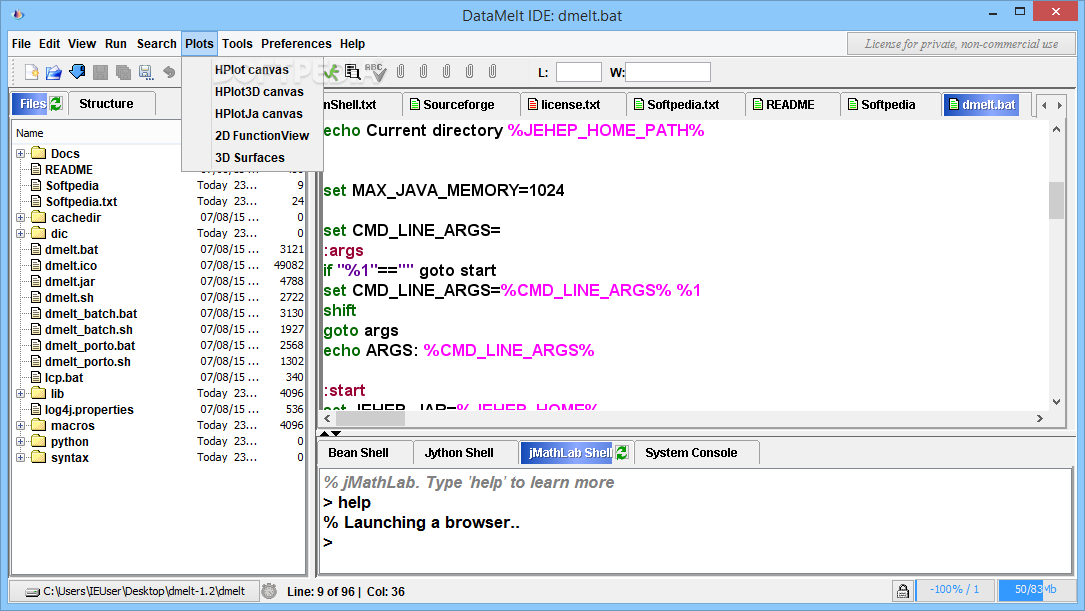Screen dimensions: 1085x611
Task: Click the editor vertical scrollbar thumb
Action: (x=1056, y=200)
